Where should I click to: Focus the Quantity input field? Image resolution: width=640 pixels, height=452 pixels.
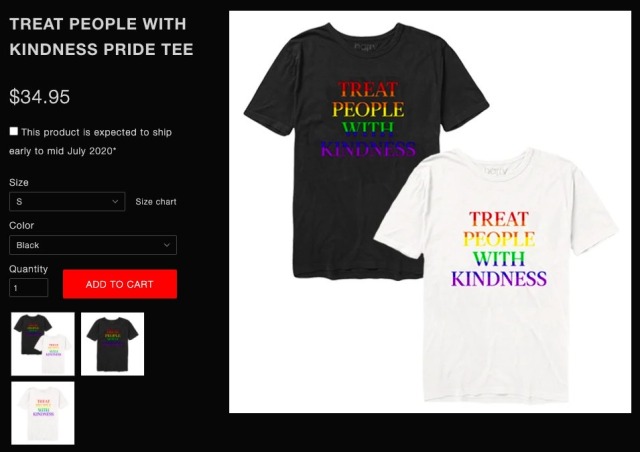click(x=28, y=288)
